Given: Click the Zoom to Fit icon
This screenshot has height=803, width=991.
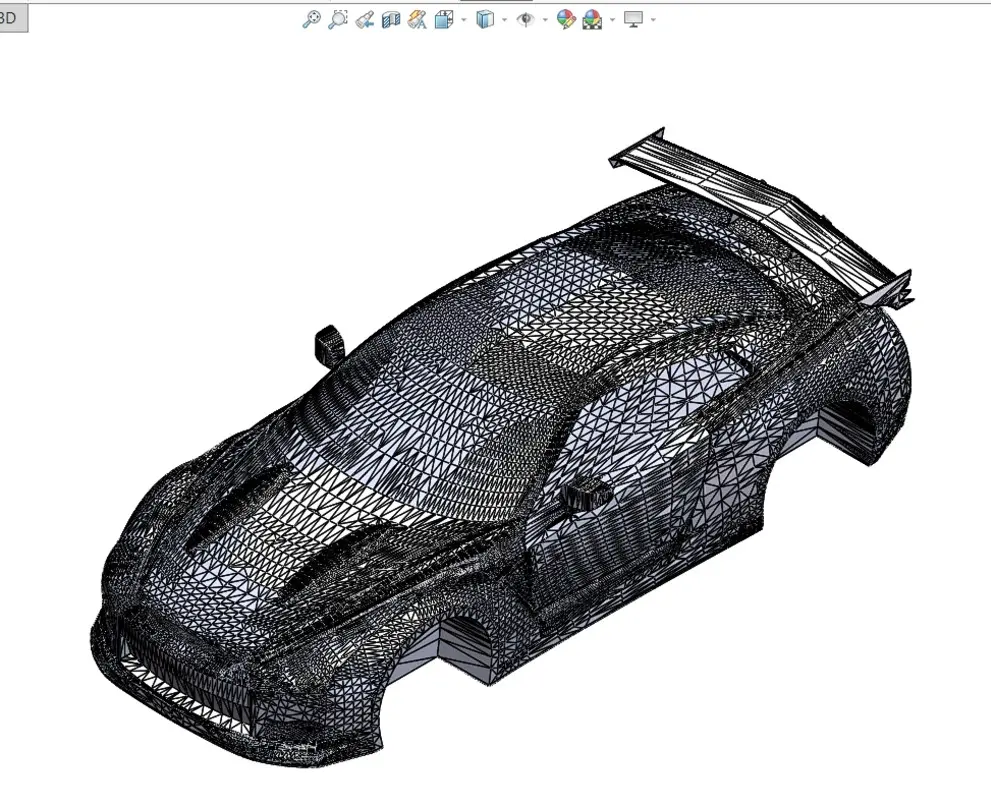Looking at the screenshot, I should click(x=311, y=20).
